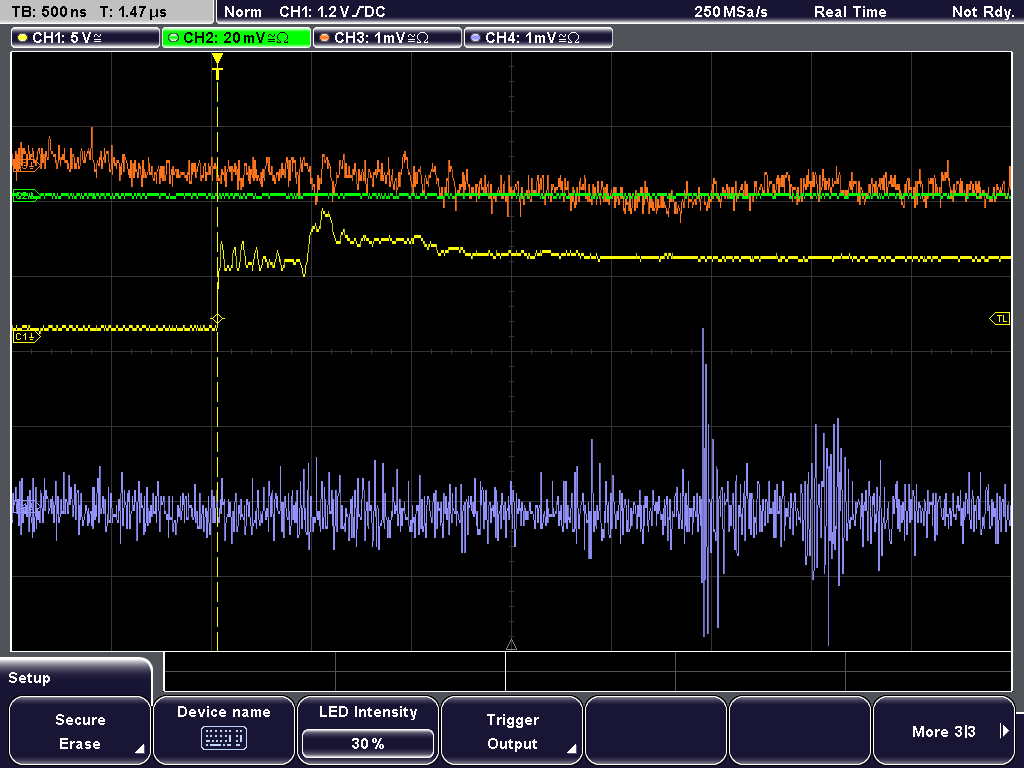Click the Setup menu title tab
This screenshot has width=1024, height=768.
[76, 677]
